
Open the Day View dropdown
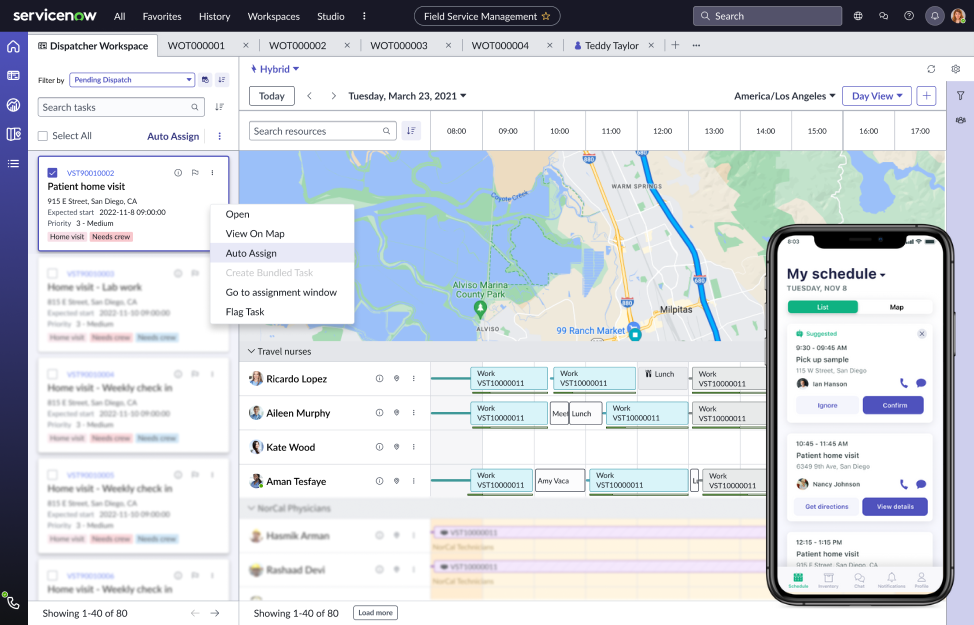click(876, 96)
